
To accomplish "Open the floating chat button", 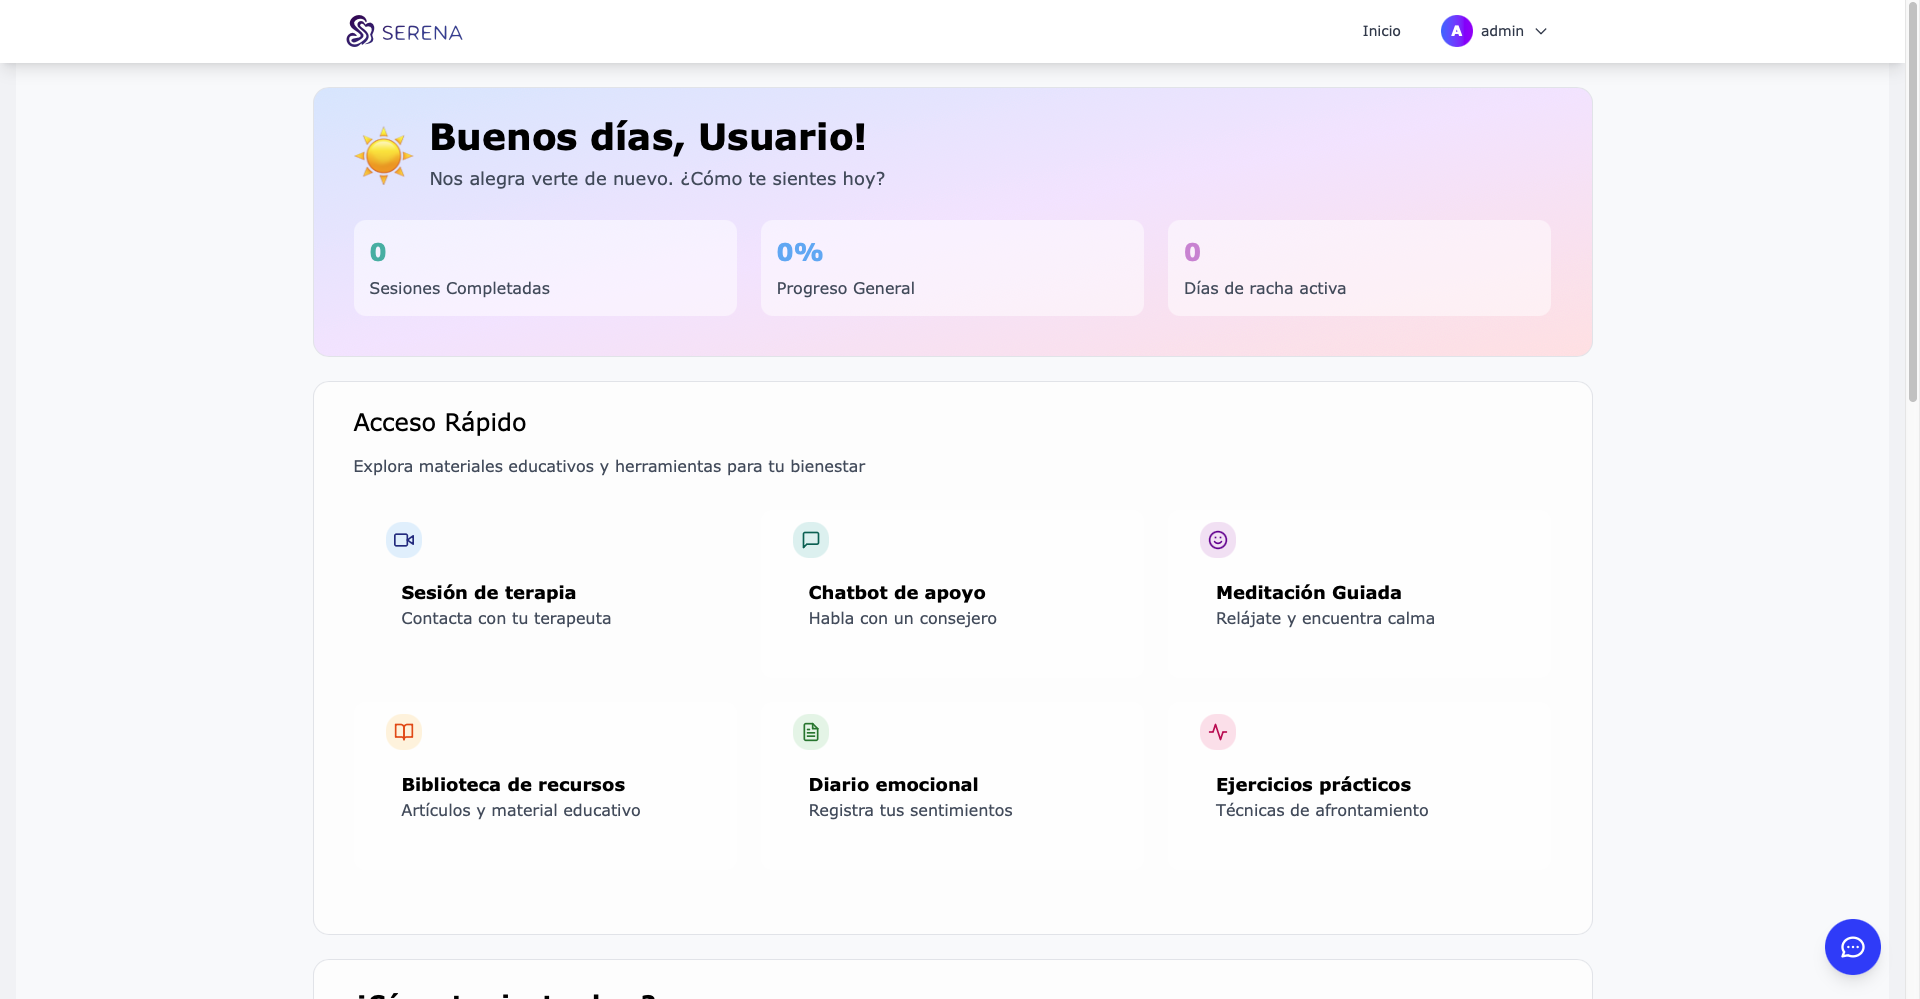I will pos(1852,947).
